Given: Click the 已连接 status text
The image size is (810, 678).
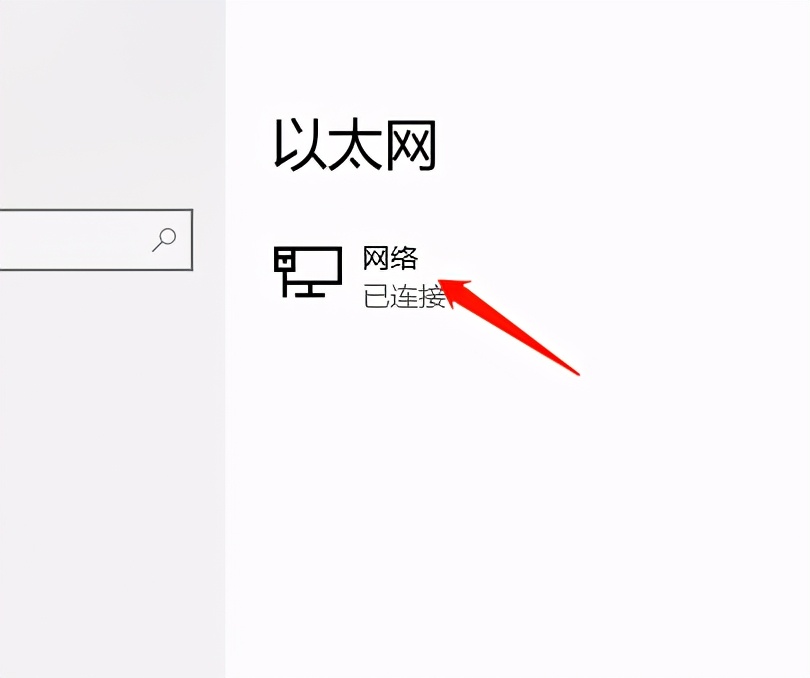Looking at the screenshot, I should 404,297.
